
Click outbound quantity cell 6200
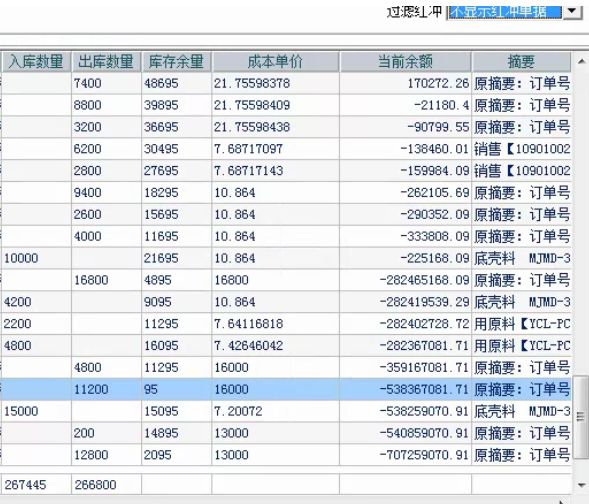[106, 149]
